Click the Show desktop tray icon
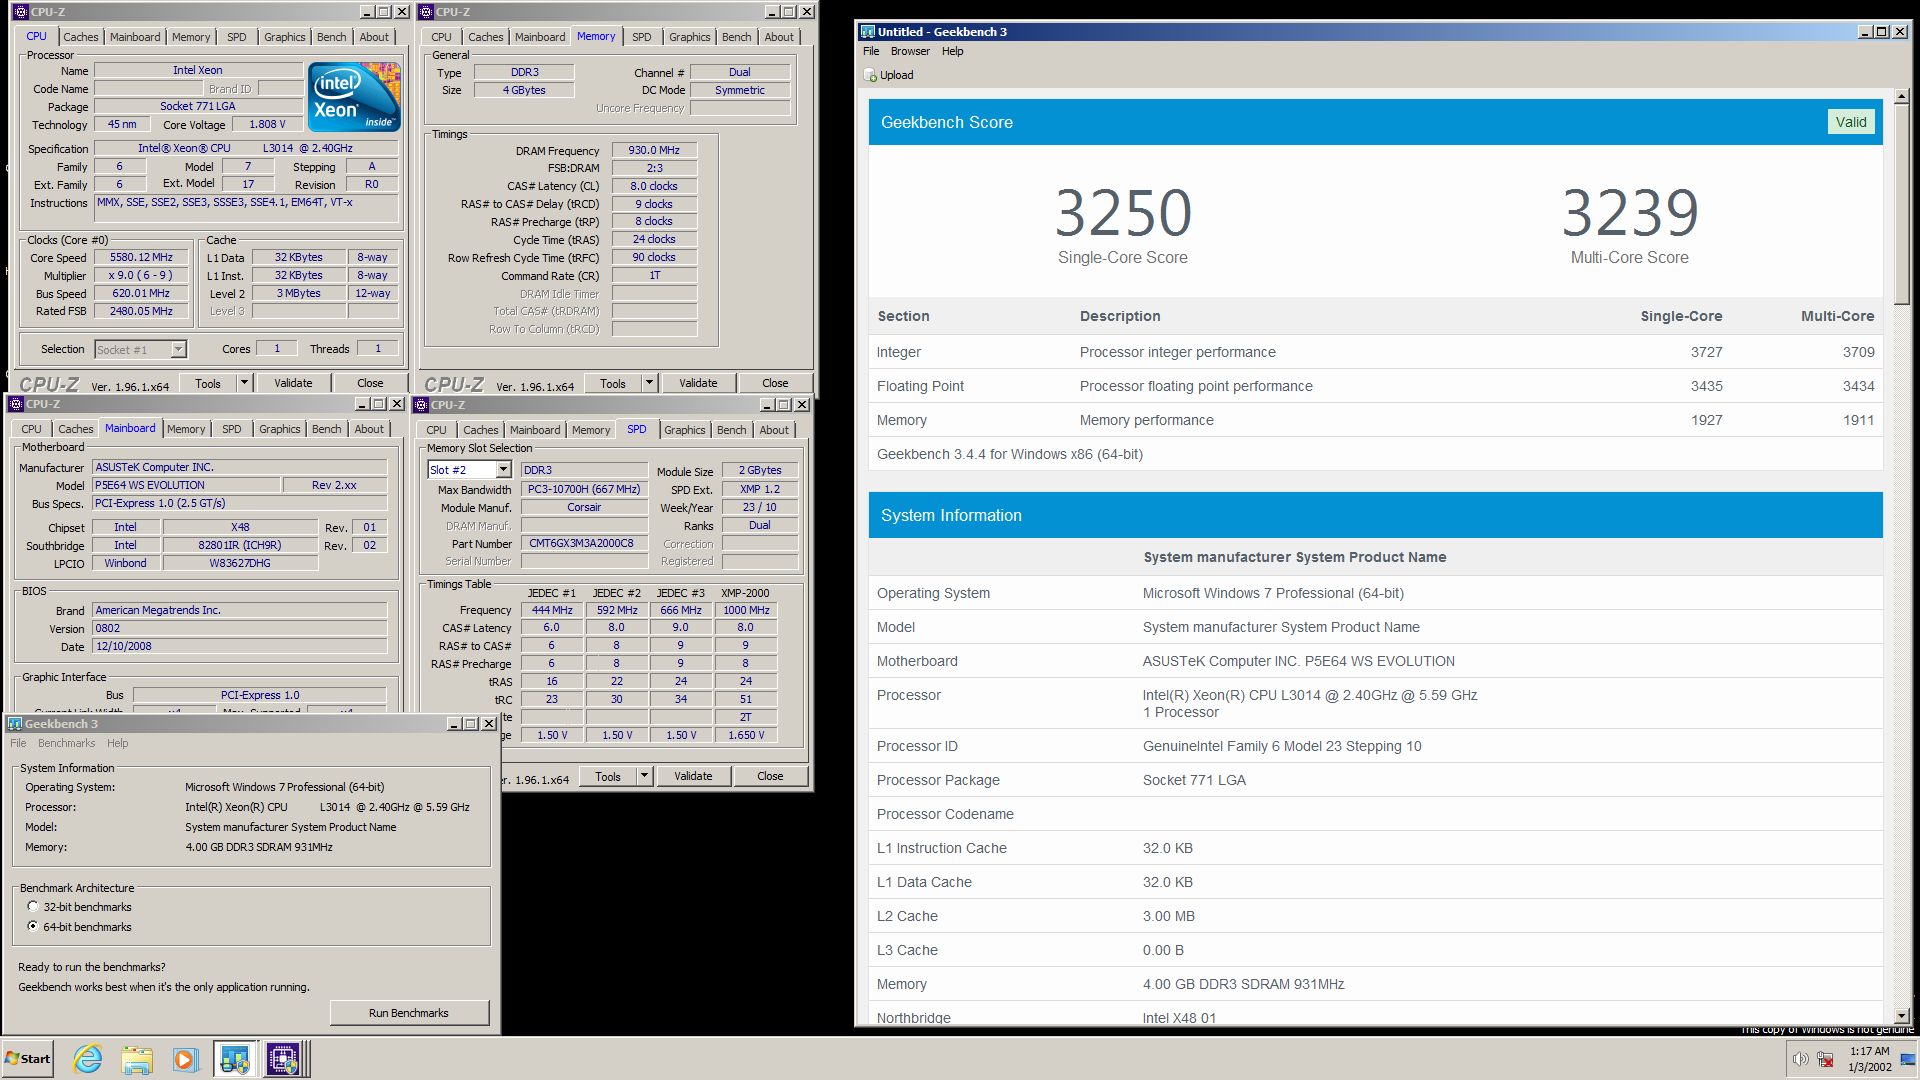This screenshot has height=1080, width=1920. (1908, 1059)
